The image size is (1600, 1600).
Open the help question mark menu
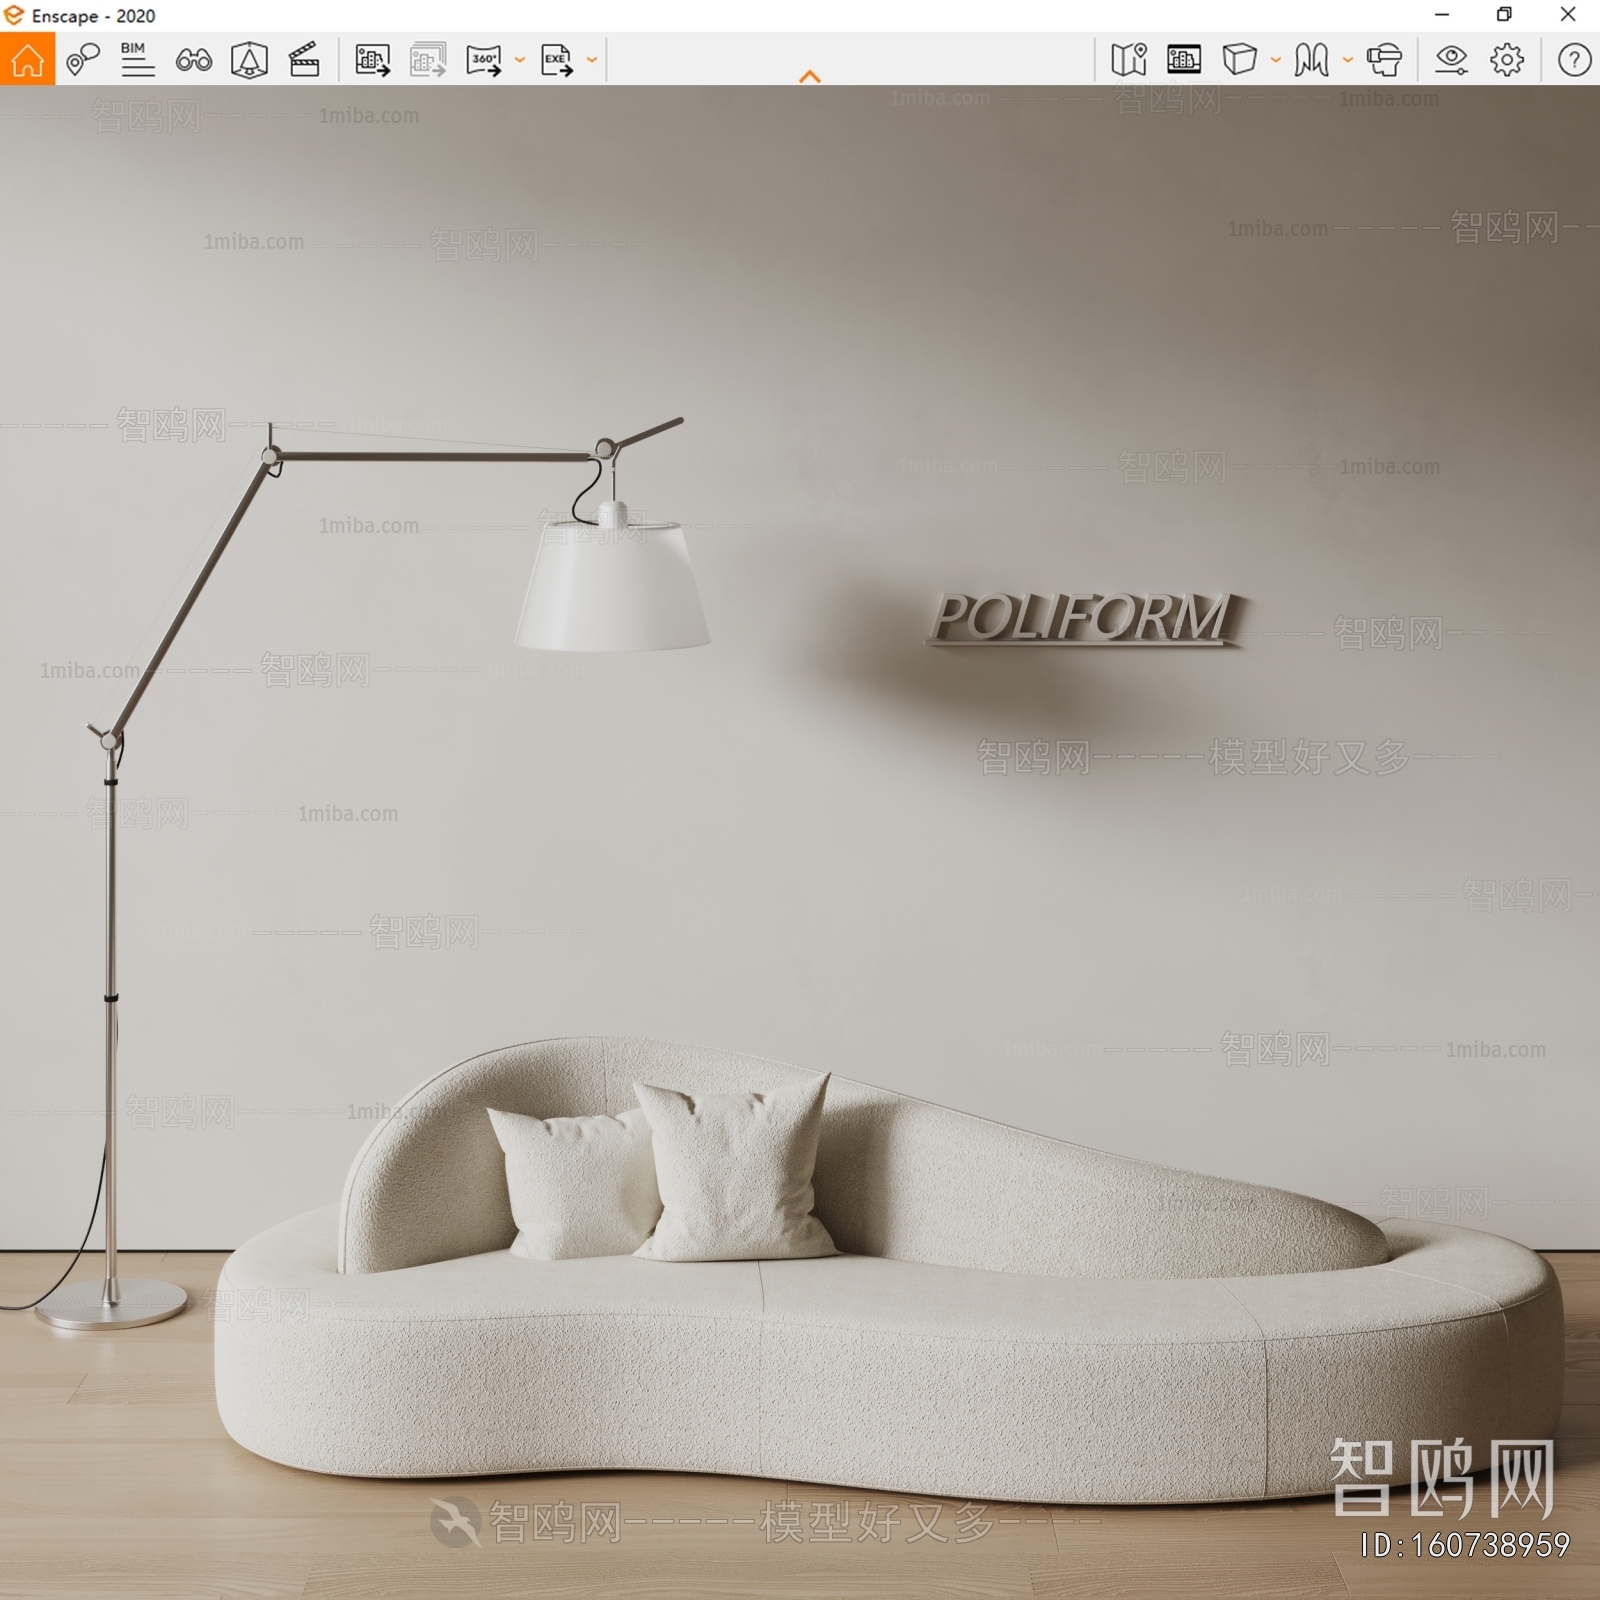[1574, 60]
